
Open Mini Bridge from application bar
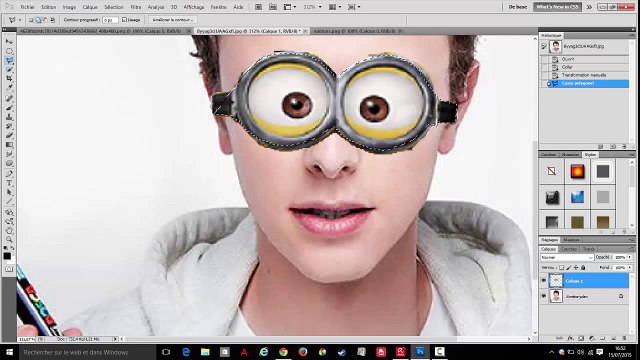pos(273,7)
